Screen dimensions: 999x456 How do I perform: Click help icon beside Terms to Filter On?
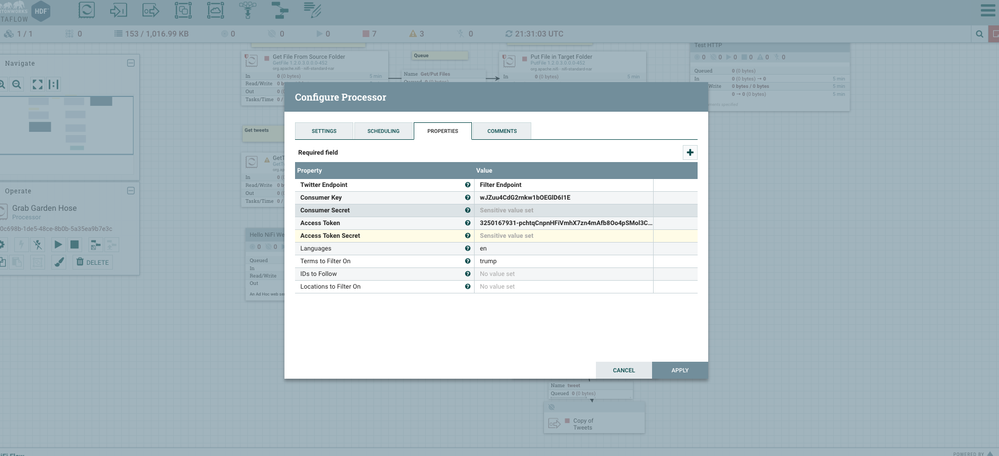click(x=467, y=261)
